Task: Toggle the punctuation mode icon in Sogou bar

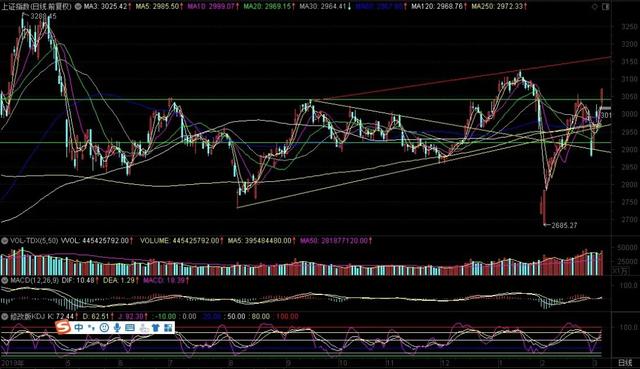Action: (x=91, y=327)
